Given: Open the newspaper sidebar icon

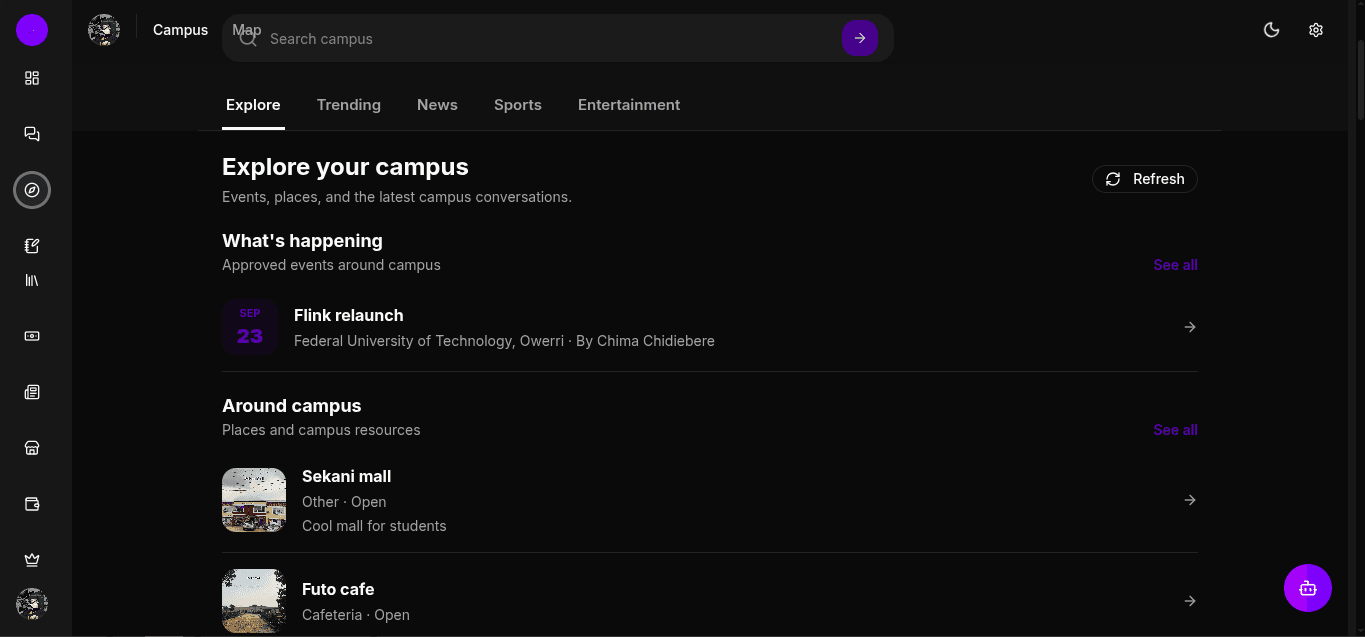Looking at the screenshot, I should (x=32, y=392).
